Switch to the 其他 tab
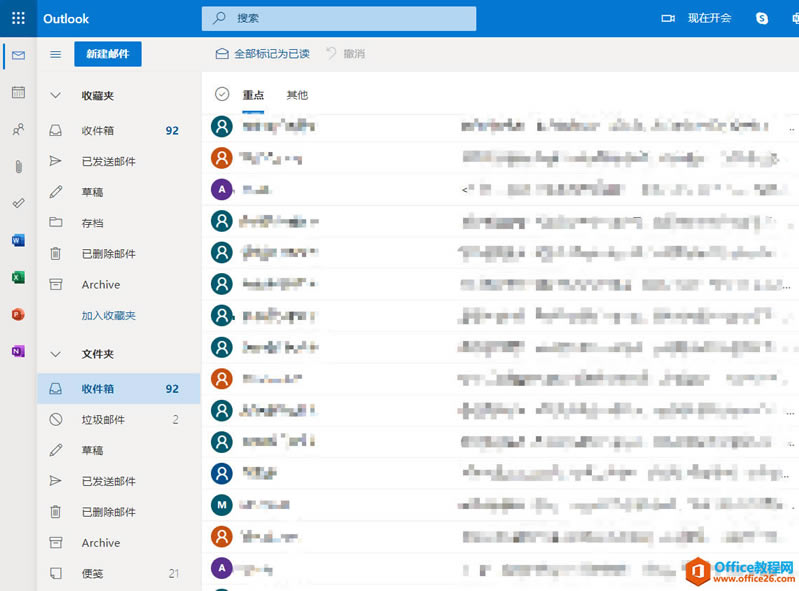 coord(297,95)
